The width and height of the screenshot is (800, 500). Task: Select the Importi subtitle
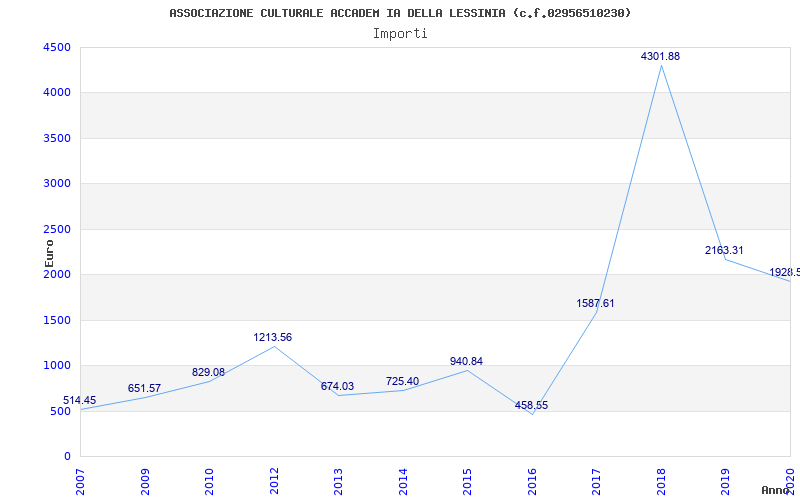click(x=400, y=34)
